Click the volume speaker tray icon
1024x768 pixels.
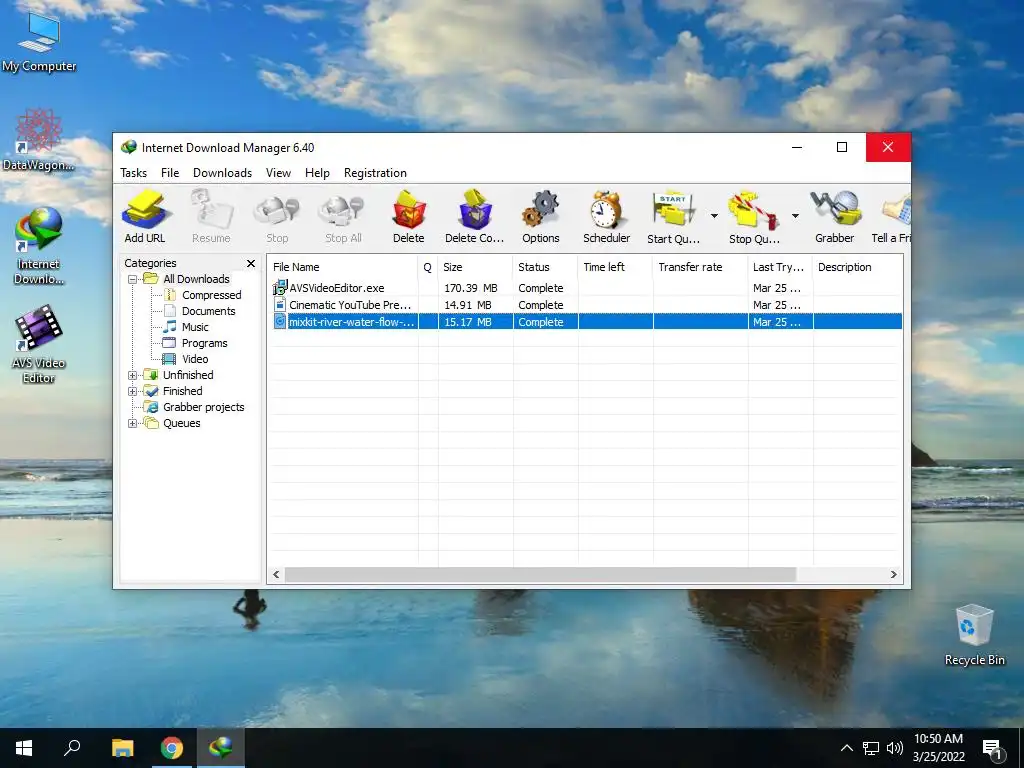point(895,748)
